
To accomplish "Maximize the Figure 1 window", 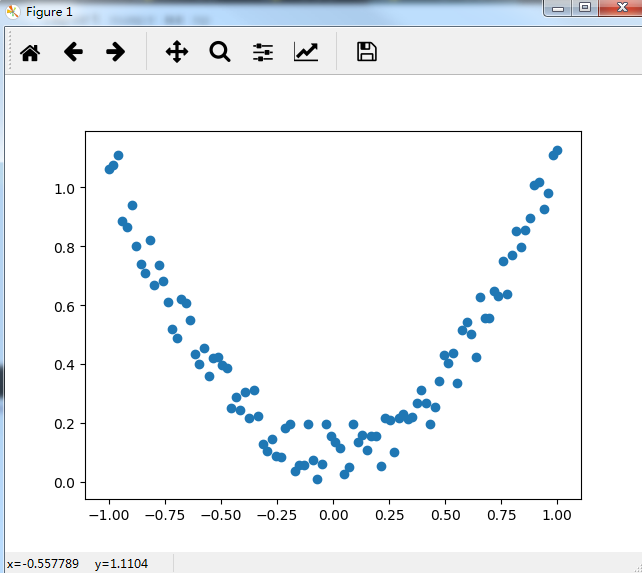I will click(585, 8).
